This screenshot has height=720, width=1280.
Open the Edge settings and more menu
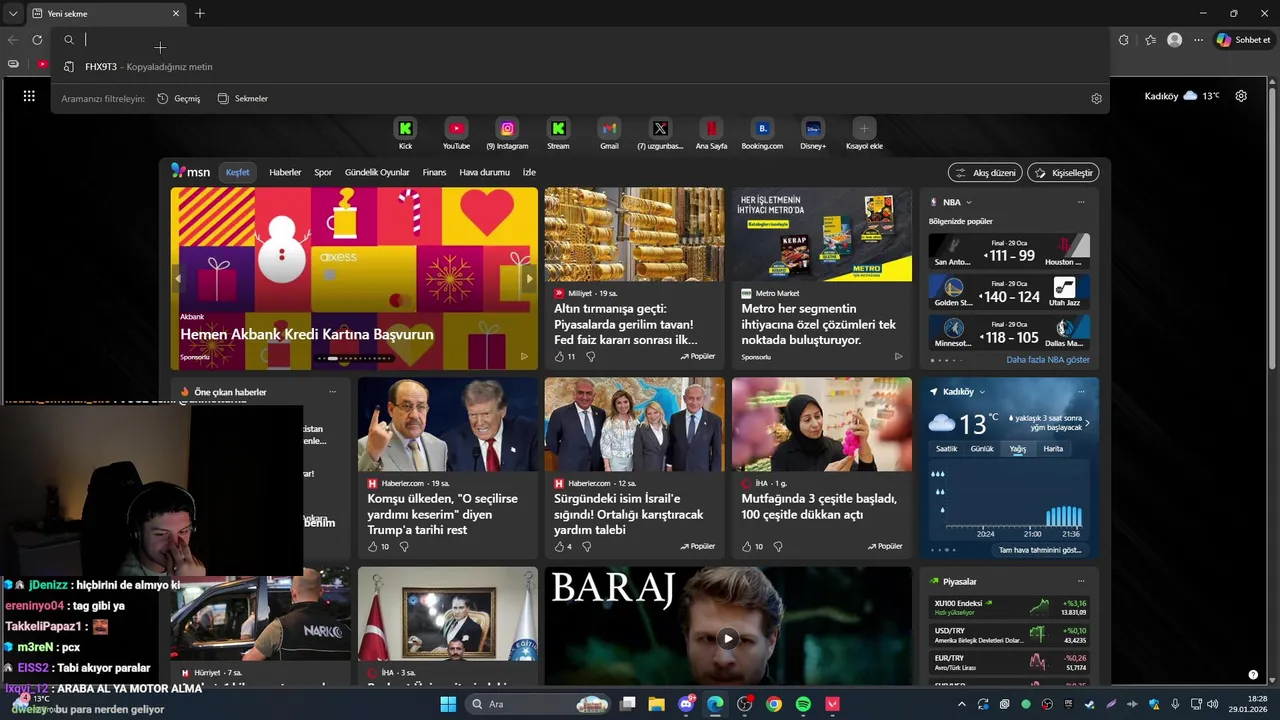(1198, 40)
